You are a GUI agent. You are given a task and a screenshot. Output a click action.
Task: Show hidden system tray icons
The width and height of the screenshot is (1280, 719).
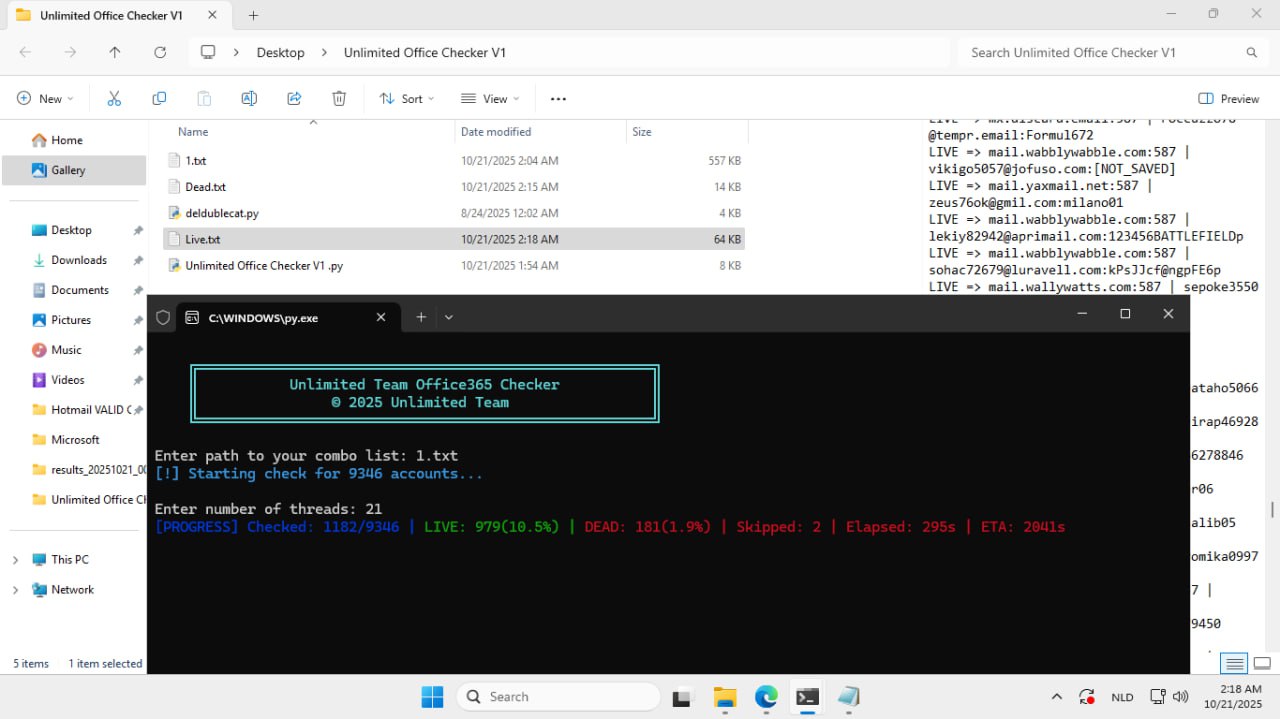[1057, 697]
